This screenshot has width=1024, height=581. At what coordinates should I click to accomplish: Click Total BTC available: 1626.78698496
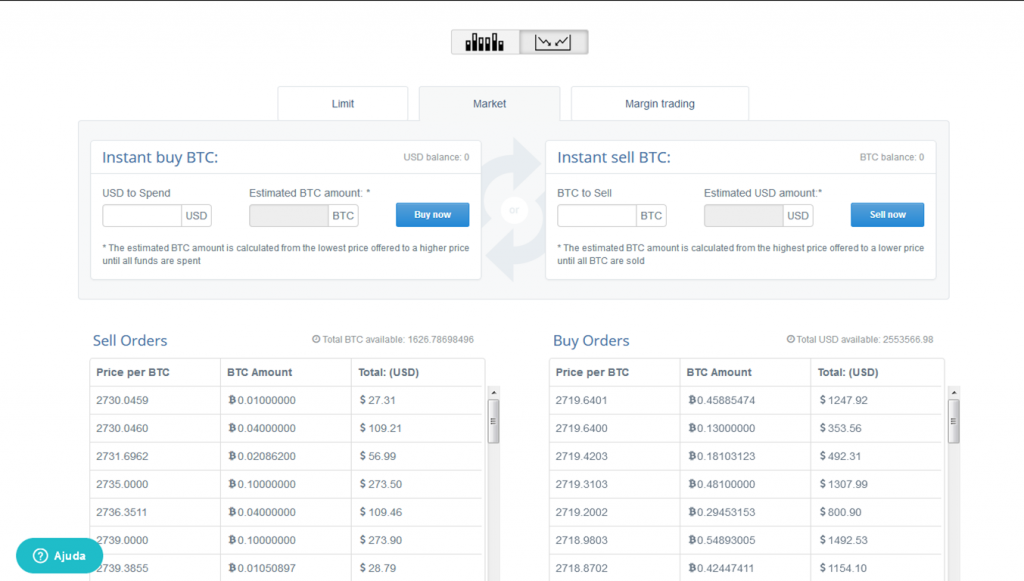point(398,339)
